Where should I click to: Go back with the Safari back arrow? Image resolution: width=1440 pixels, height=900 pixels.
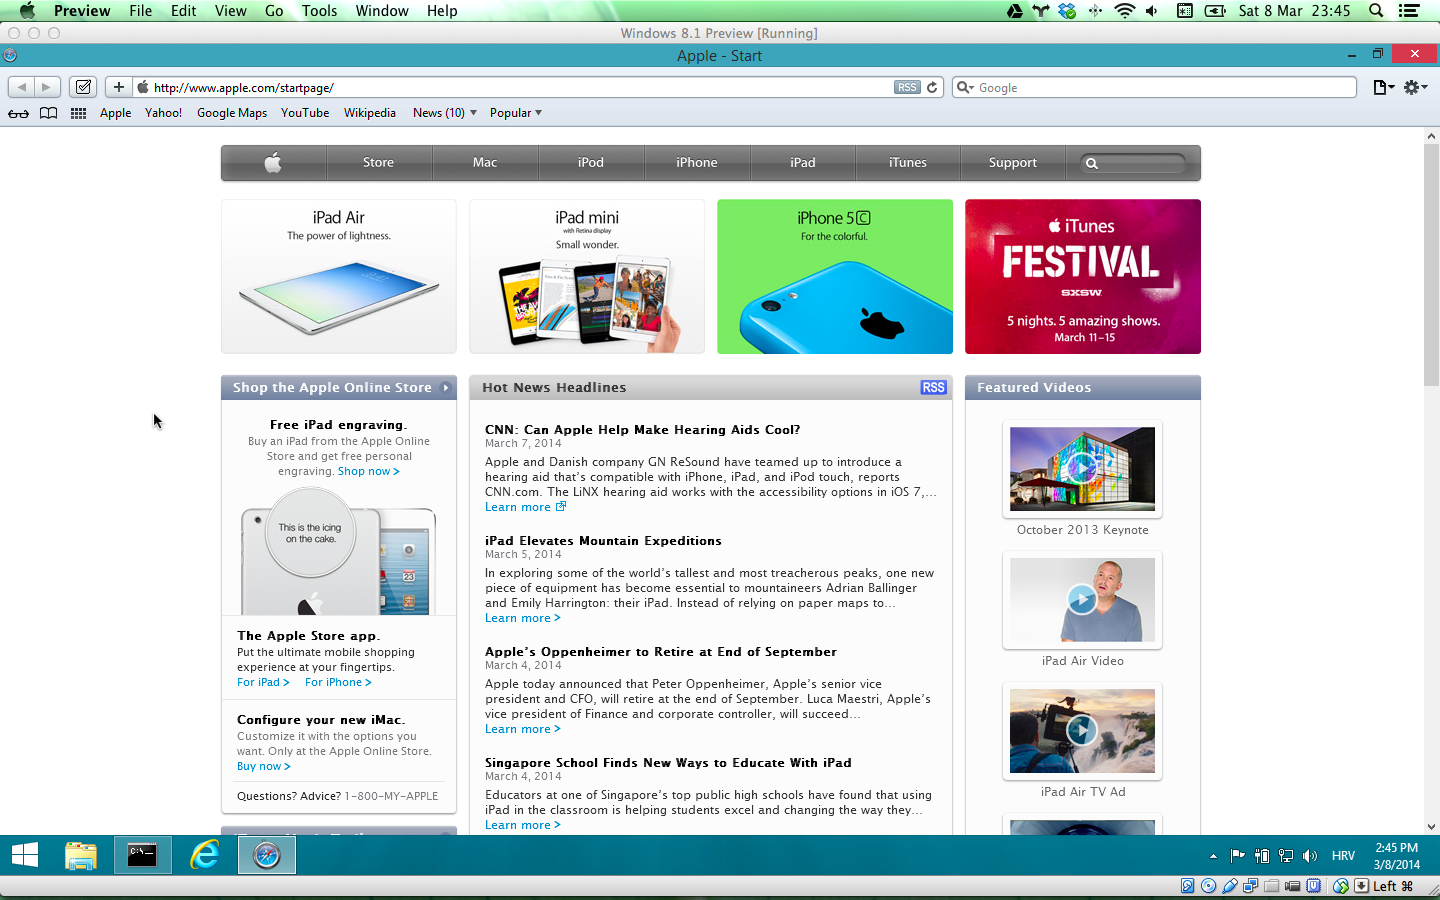22,87
